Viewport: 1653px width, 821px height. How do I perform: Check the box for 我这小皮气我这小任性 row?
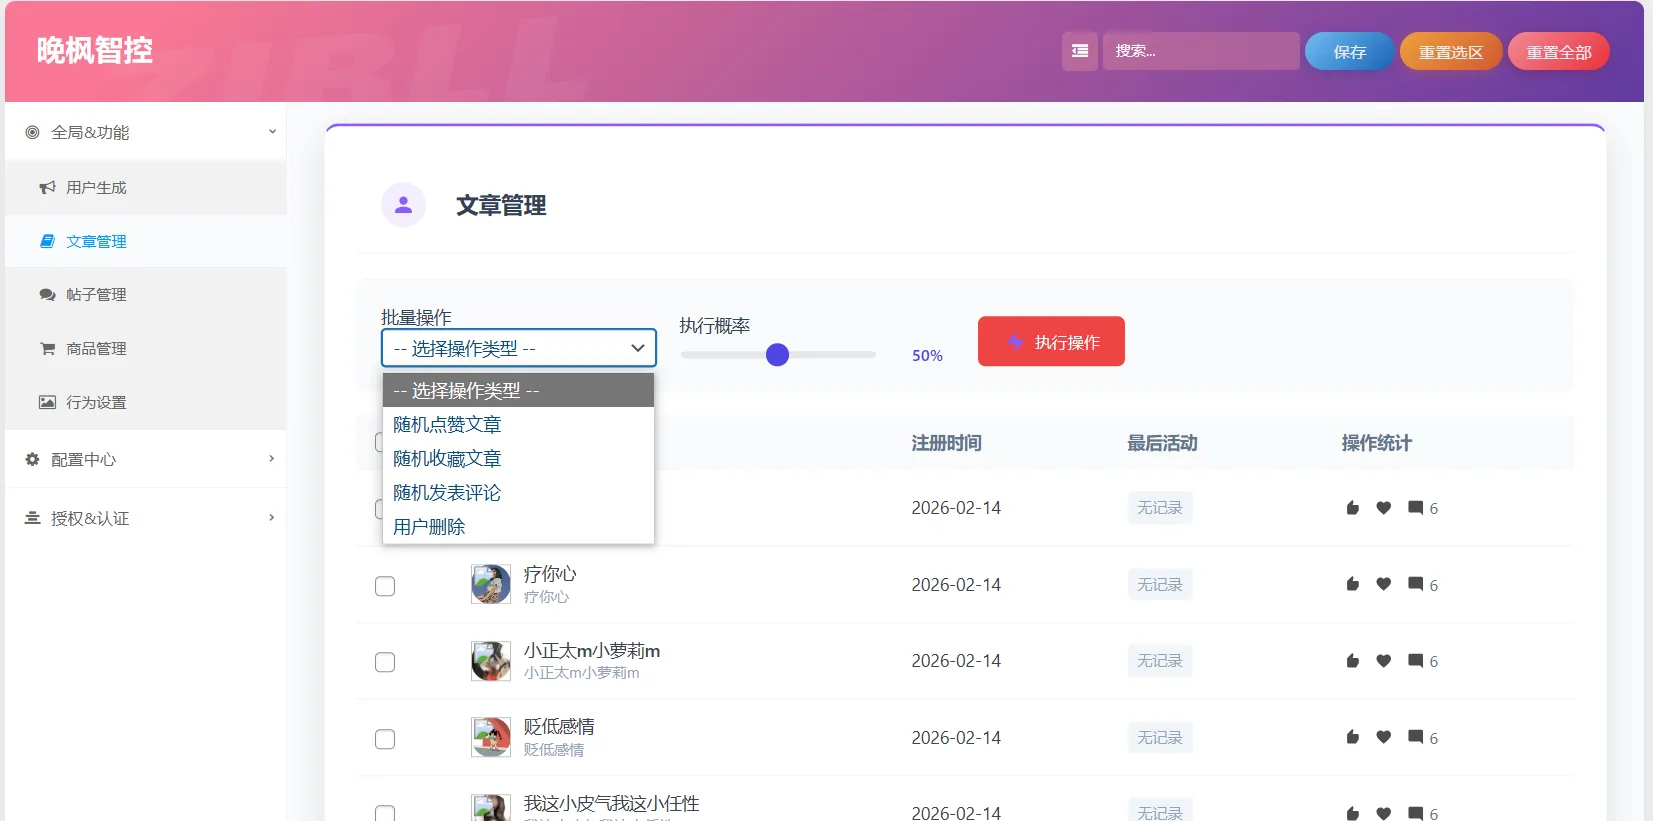[385, 813]
